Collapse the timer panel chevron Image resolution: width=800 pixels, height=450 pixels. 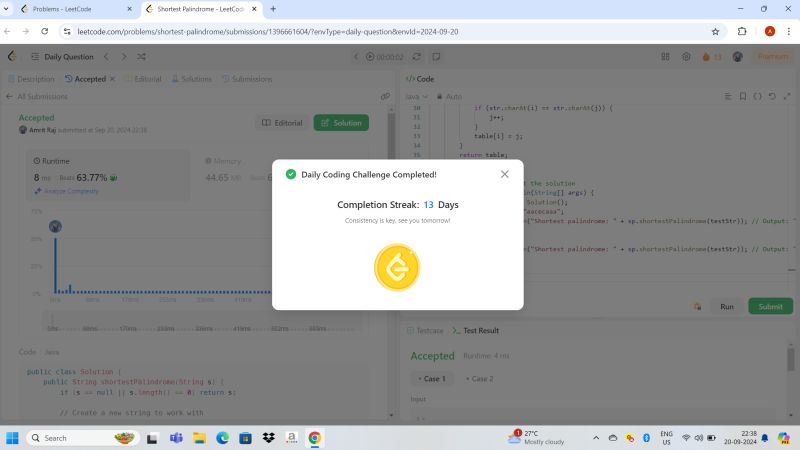[x=356, y=57]
